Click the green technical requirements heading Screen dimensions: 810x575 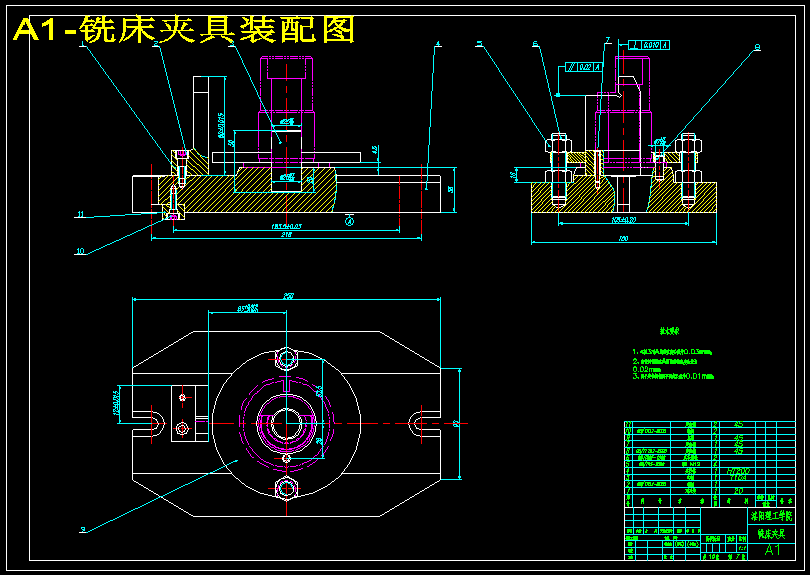pyautogui.click(x=669, y=331)
